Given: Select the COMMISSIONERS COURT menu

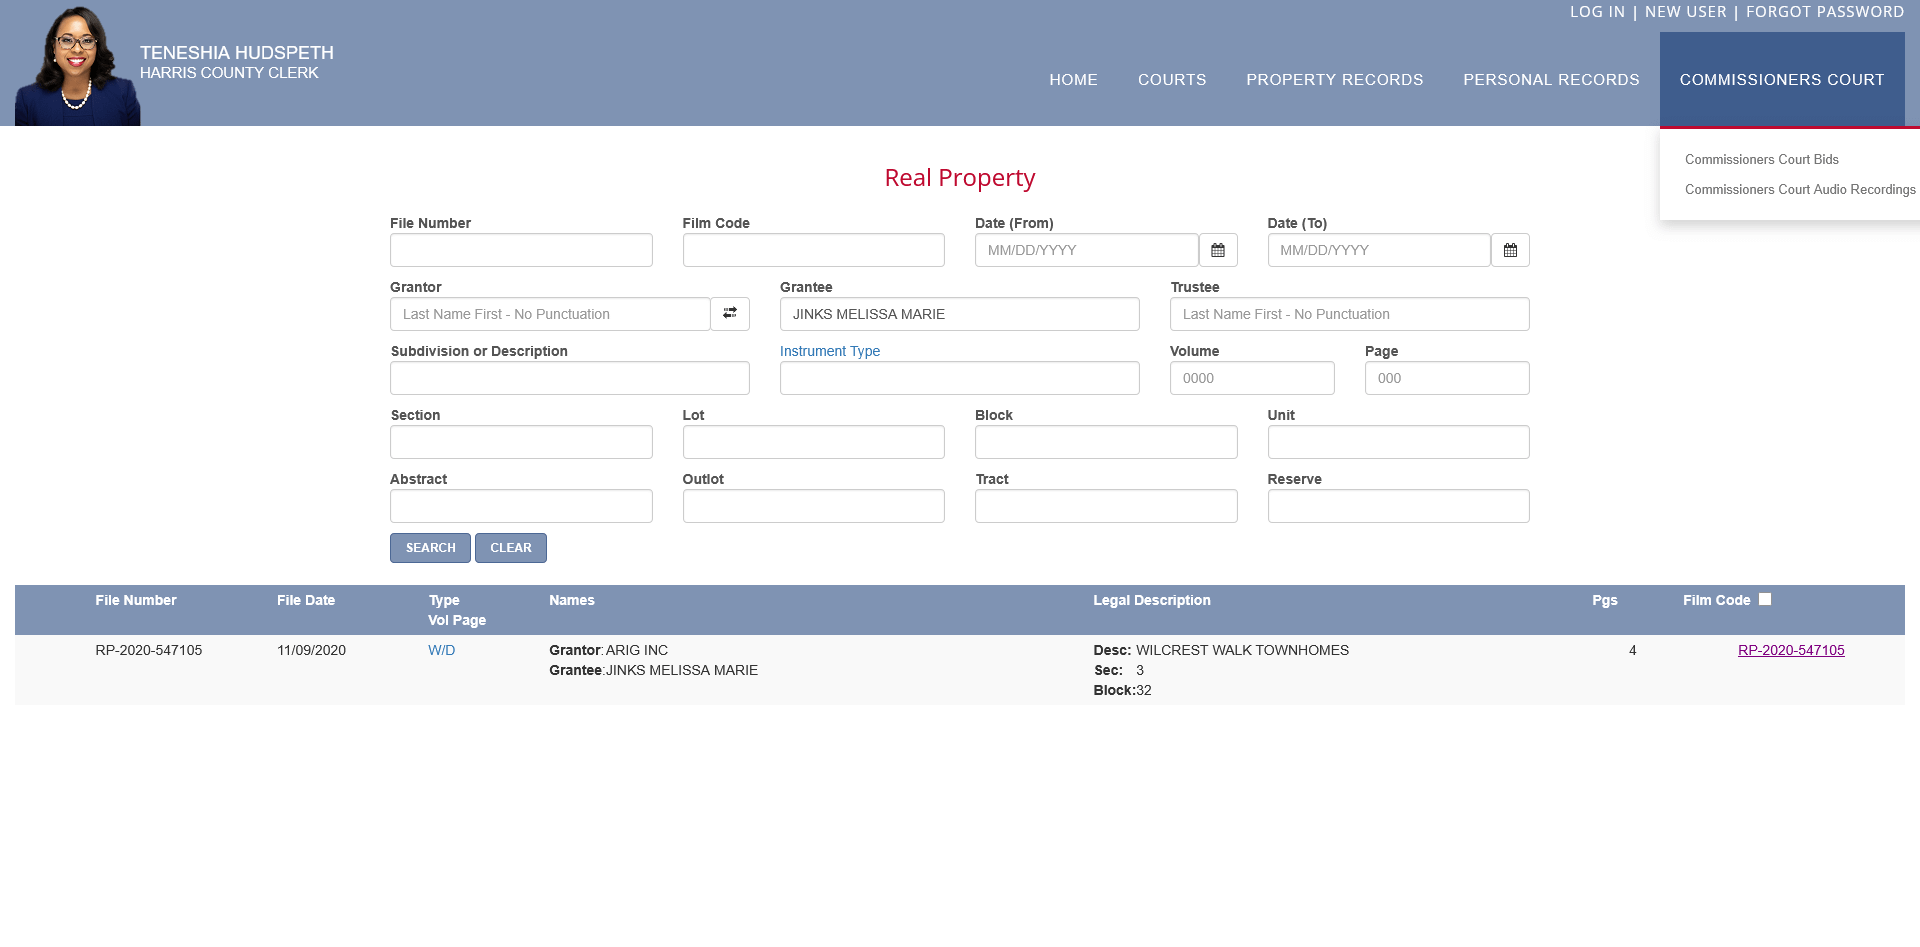Looking at the screenshot, I should pos(1782,80).
